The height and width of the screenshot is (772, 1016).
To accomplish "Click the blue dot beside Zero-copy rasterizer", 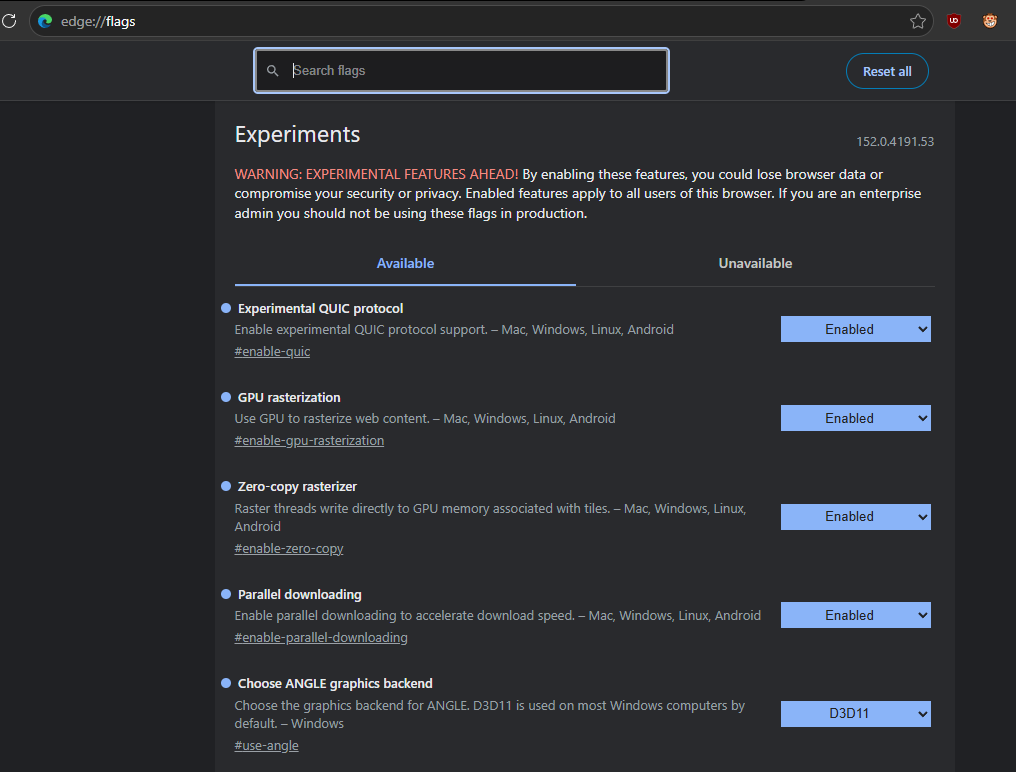I will click(226, 485).
